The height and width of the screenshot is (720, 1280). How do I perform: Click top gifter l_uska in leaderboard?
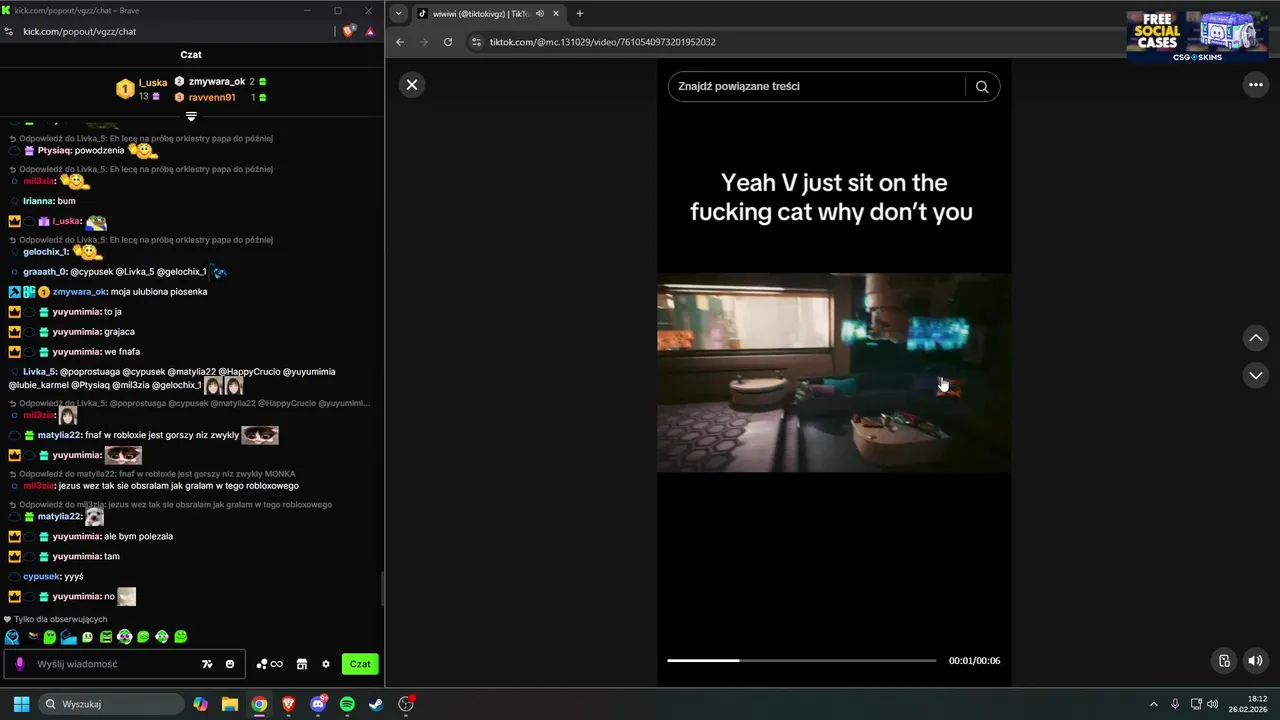(153, 82)
